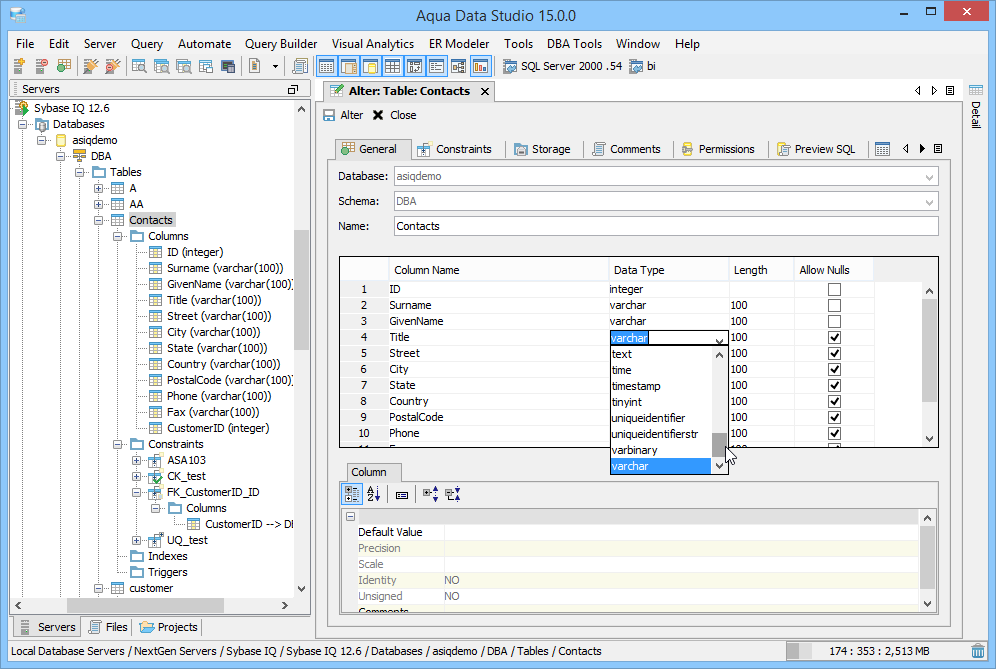The image size is (996, 669).
Task: Toggle Allow Nulls for GivenName row
Action: (834, 321)
